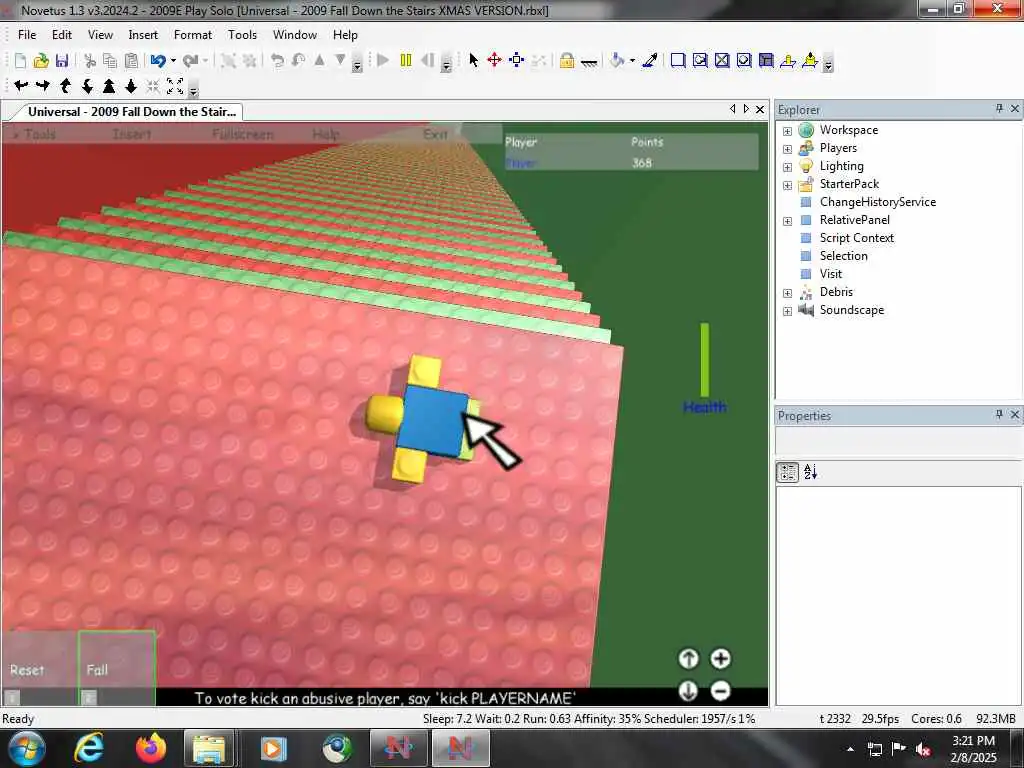Open the View menu
This screenshot has width=1024, height=768.
(x=100, y=35)
